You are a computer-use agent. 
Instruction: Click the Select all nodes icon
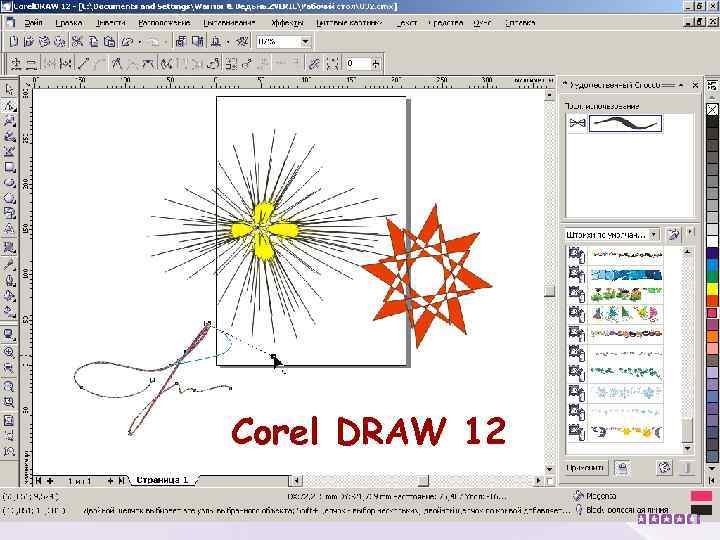pyautogui.click(x=332, y=63)
